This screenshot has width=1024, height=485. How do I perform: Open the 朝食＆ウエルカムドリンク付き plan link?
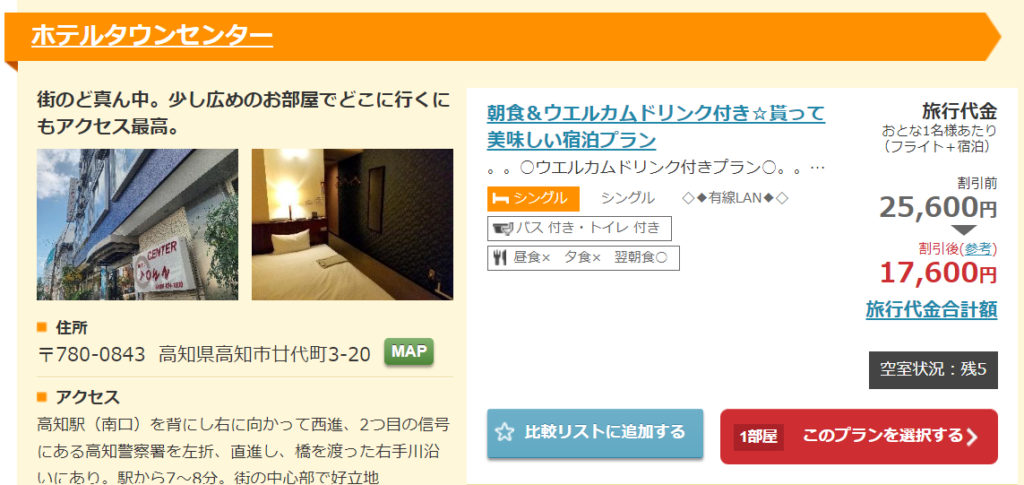(x=656, y=127)
